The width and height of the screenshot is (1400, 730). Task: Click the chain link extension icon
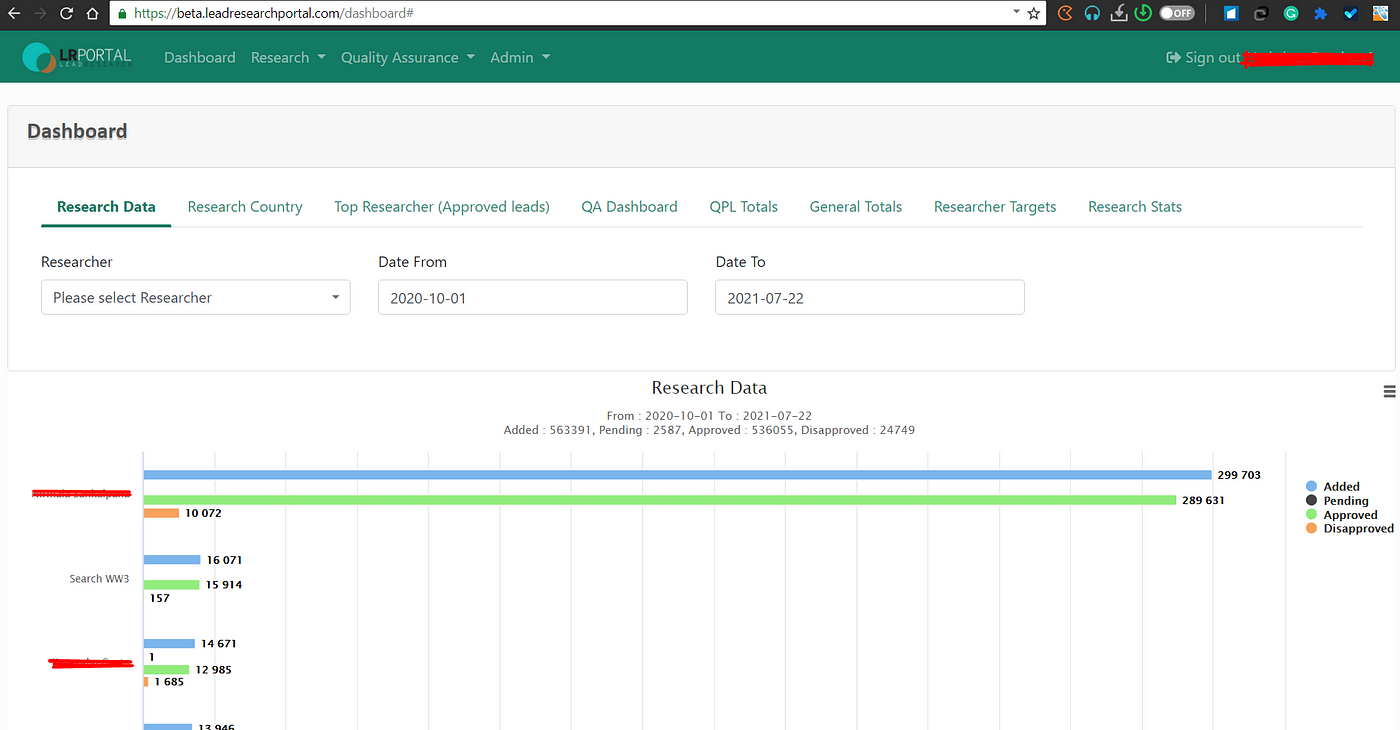(1261, 14)
